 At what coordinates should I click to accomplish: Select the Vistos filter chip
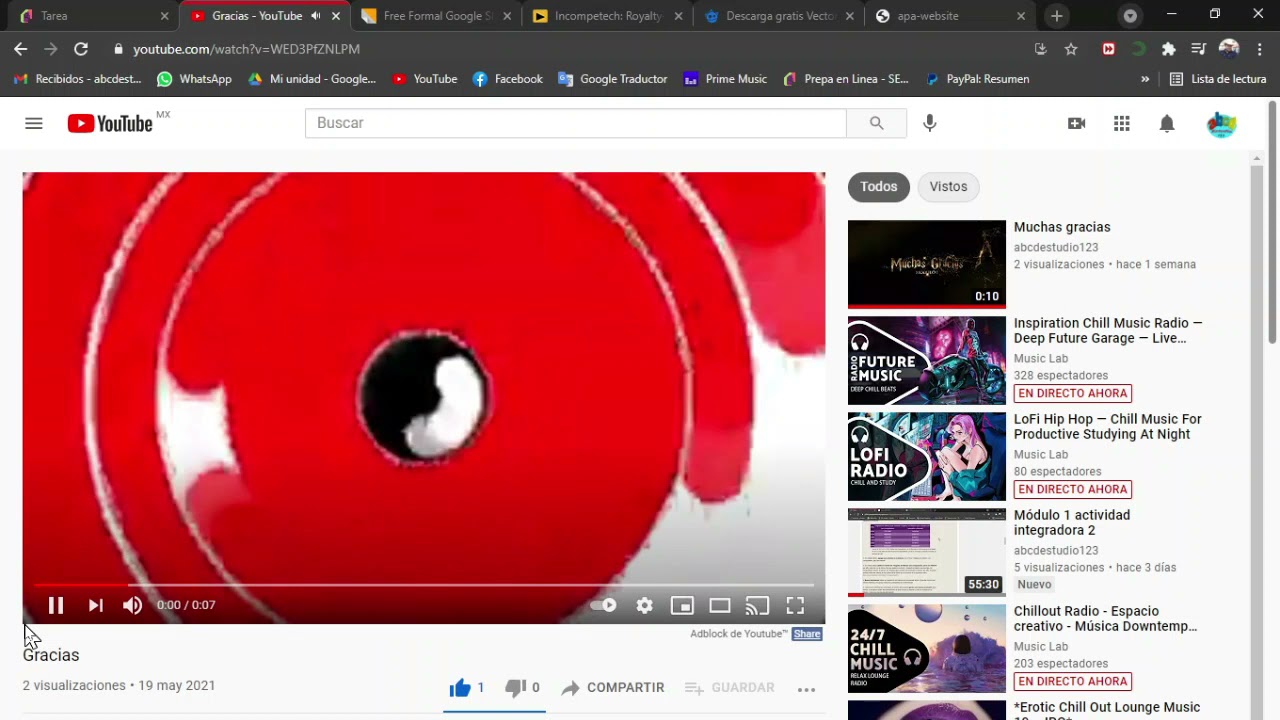[x=948, y=187]
